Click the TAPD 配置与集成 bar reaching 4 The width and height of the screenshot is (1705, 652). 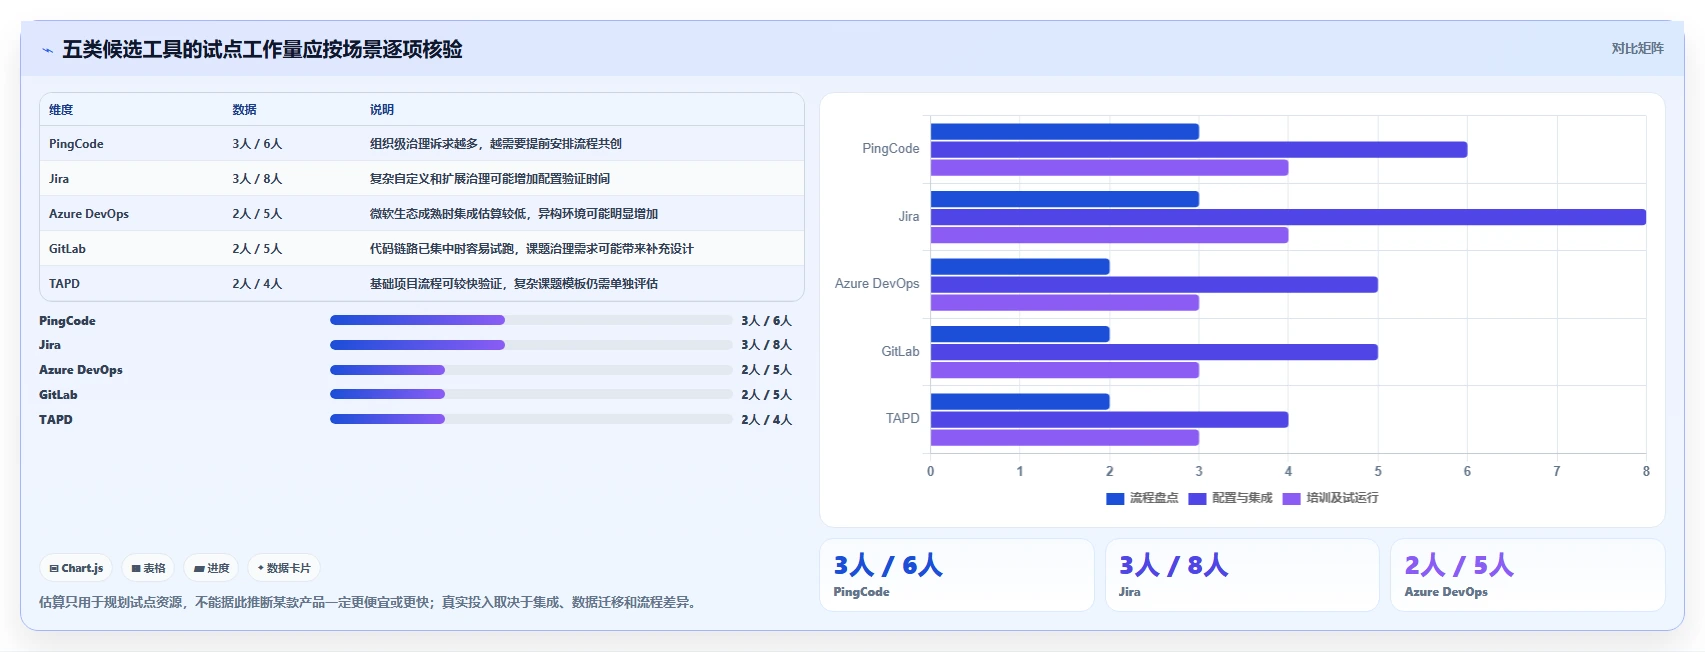(1109, 420)
